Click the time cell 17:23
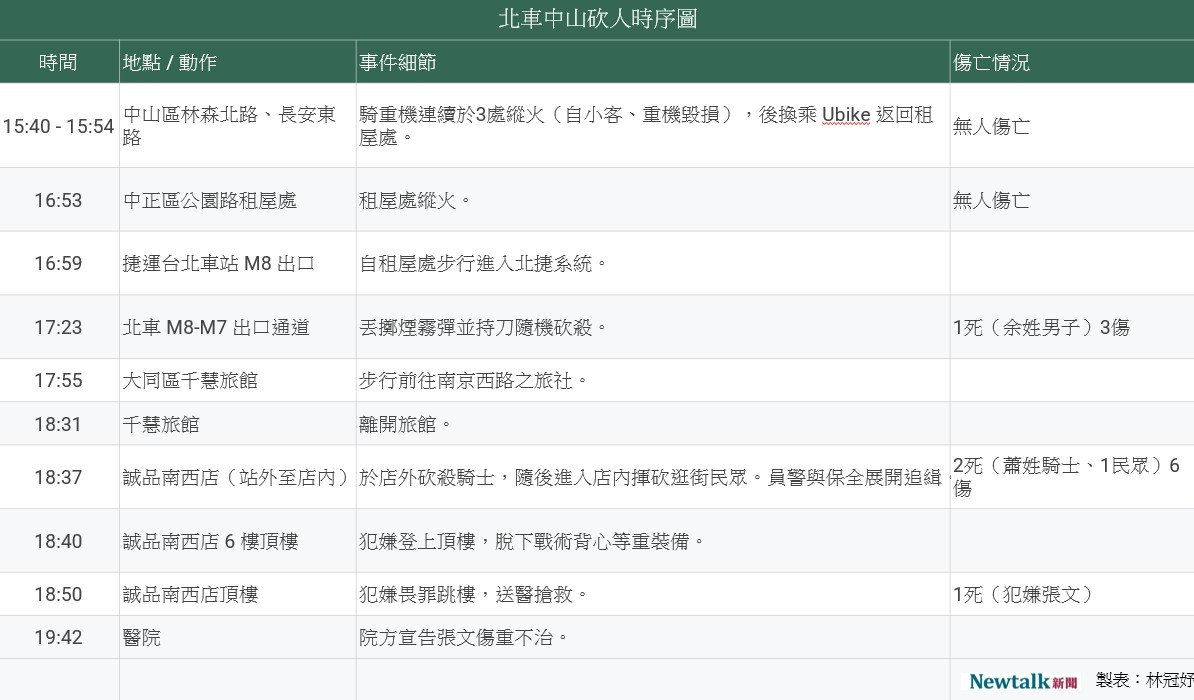The width and height of the screenshot is (1194, 700). (x=58, y=328)
